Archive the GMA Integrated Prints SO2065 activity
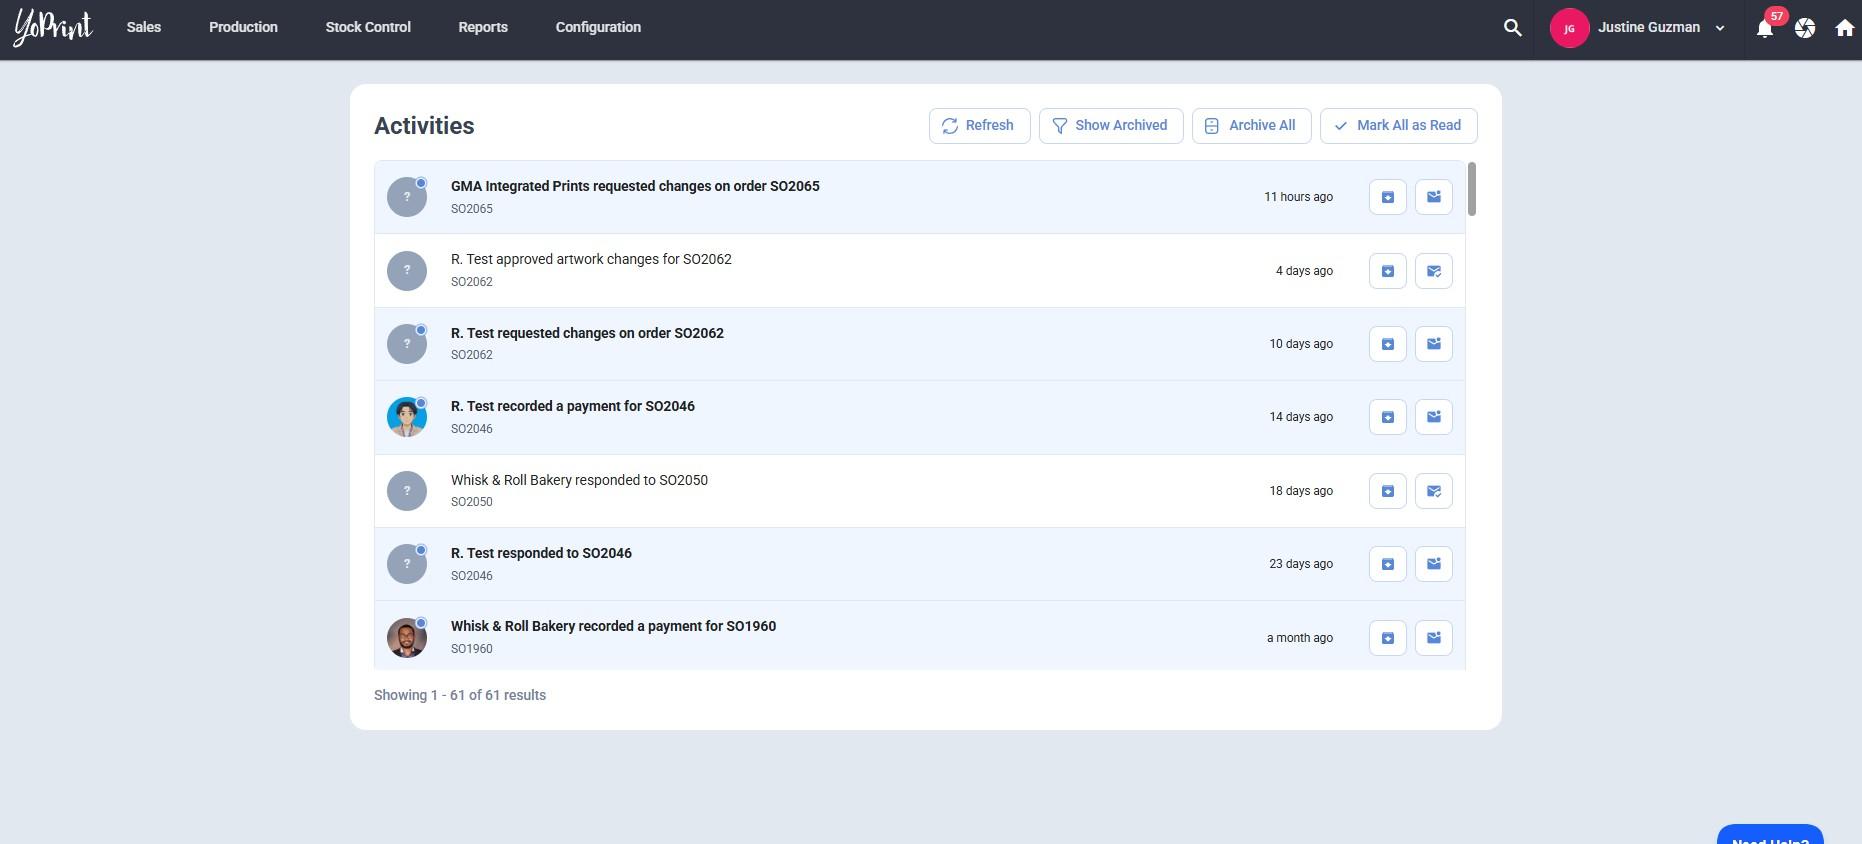 (1387, 197)
